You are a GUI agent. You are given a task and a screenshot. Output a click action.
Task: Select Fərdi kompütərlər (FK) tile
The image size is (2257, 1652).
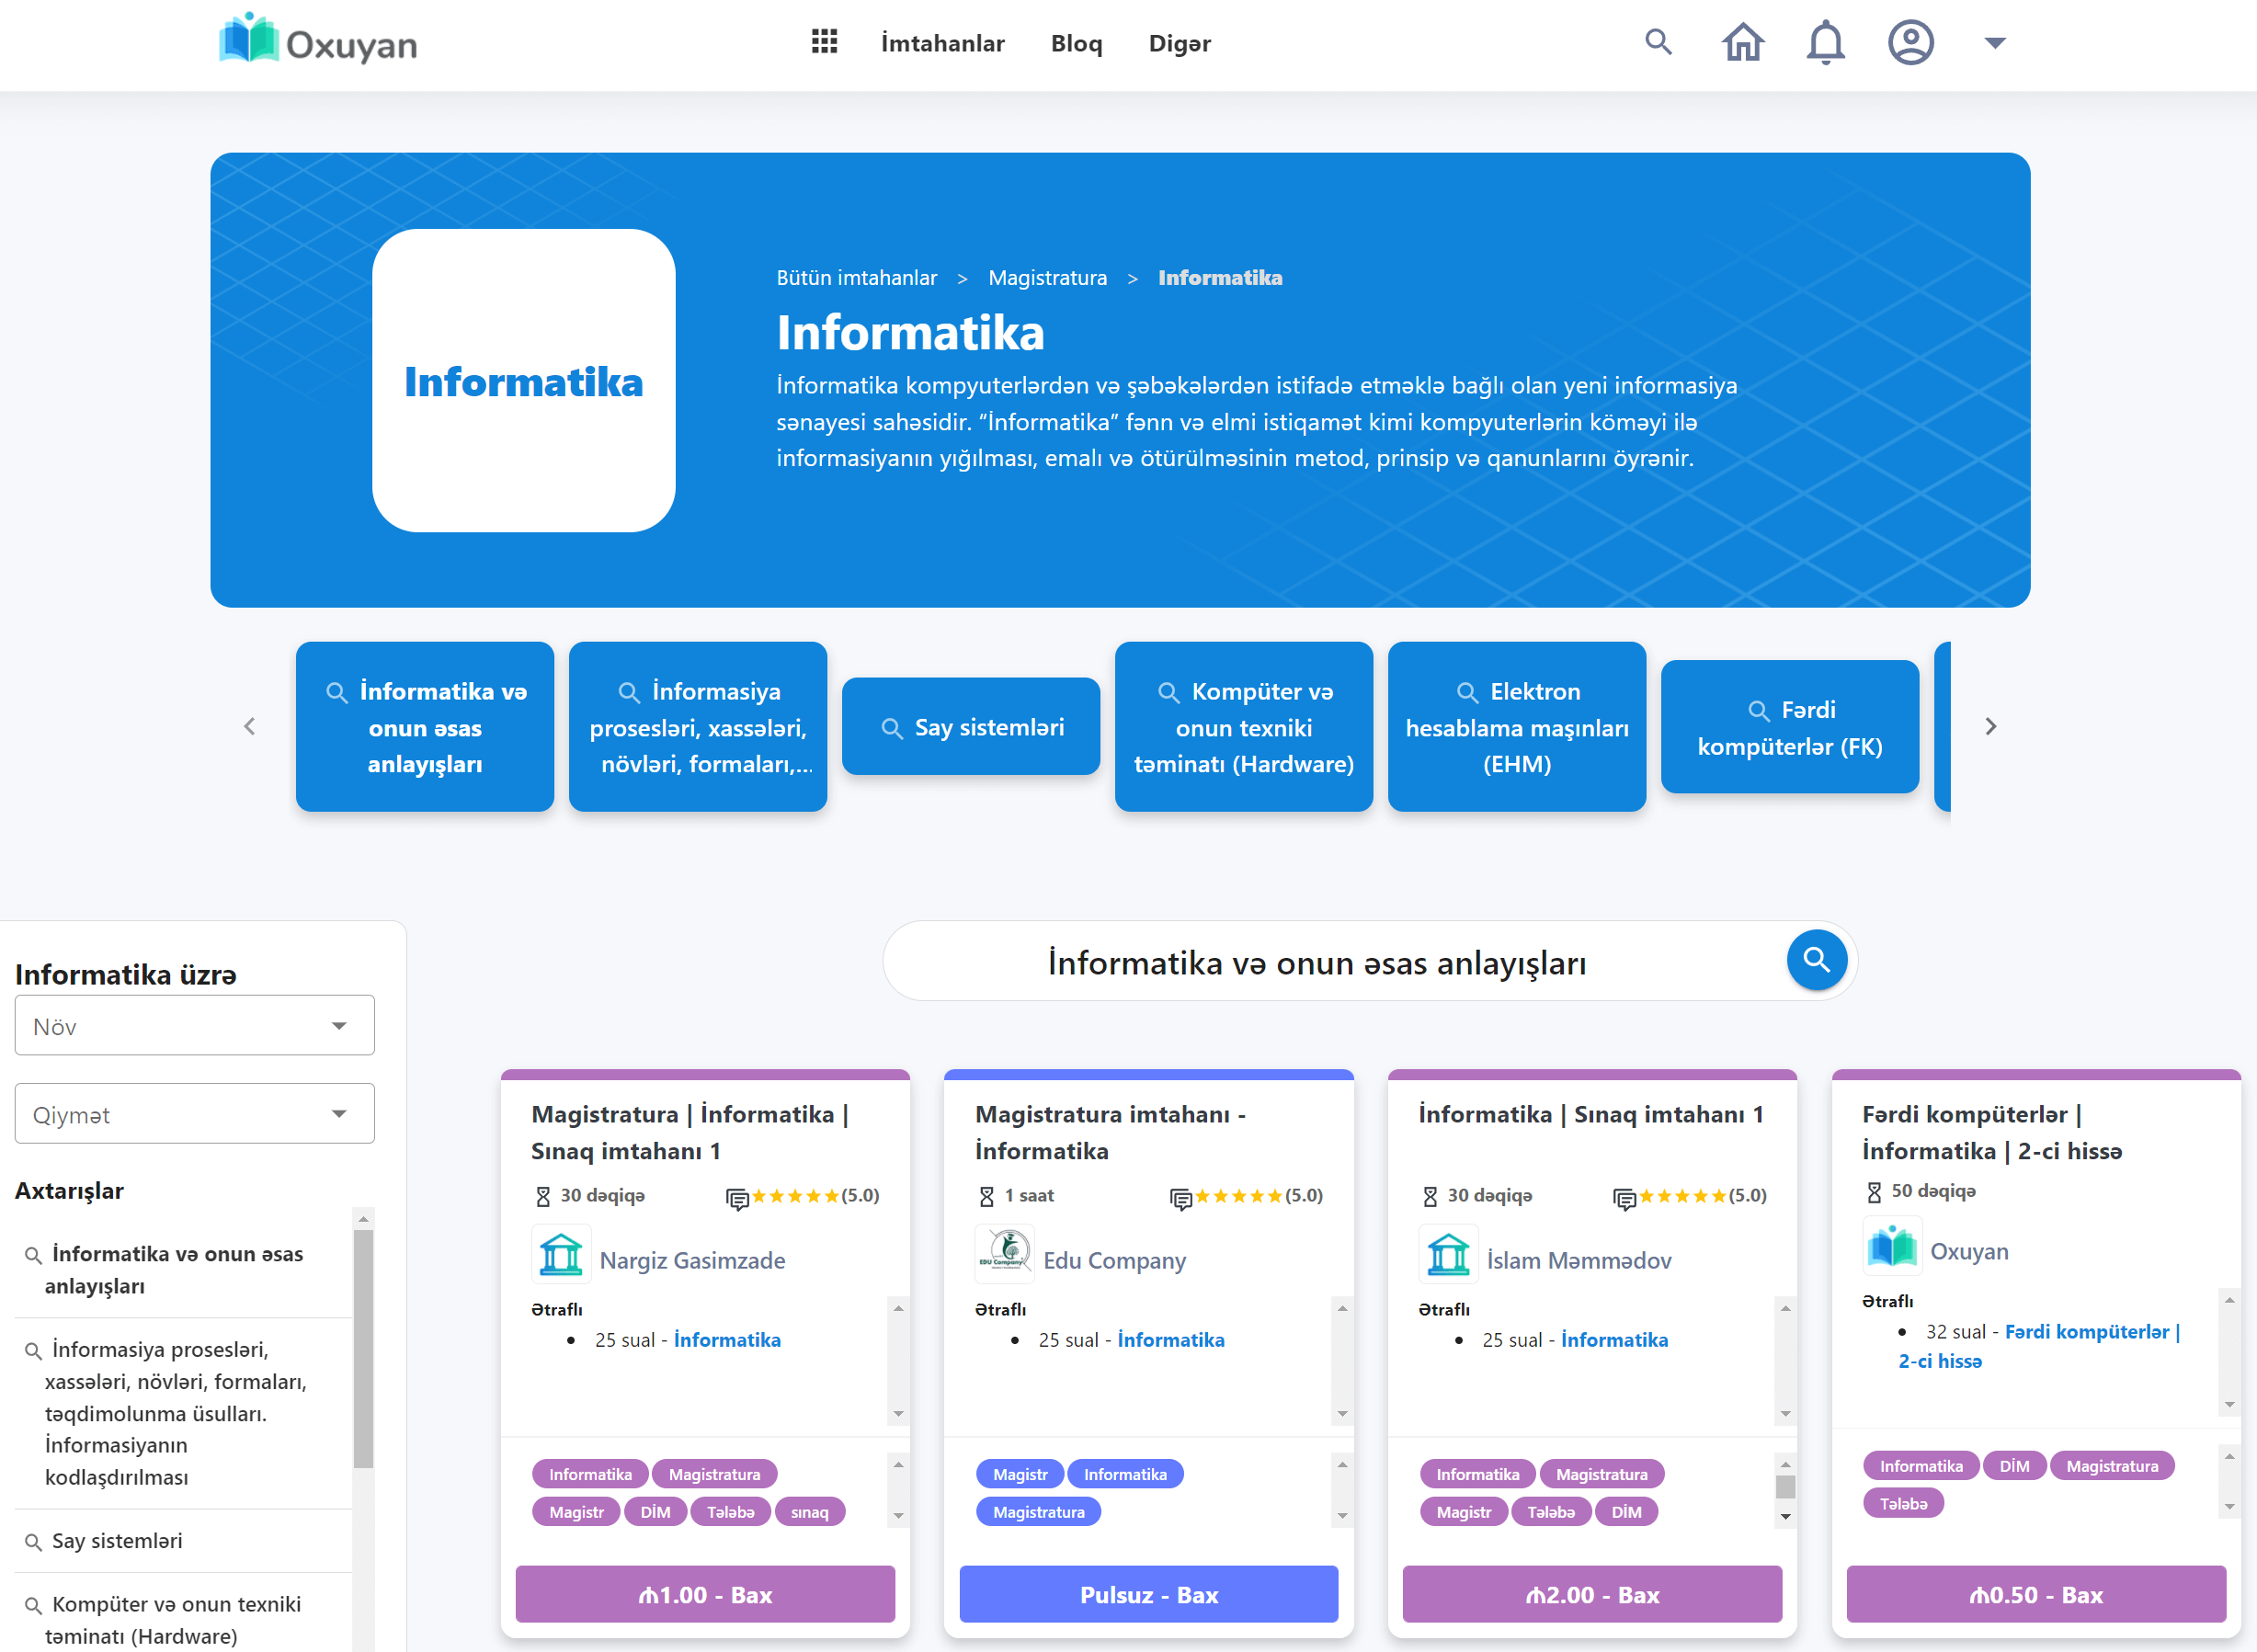1790,727
